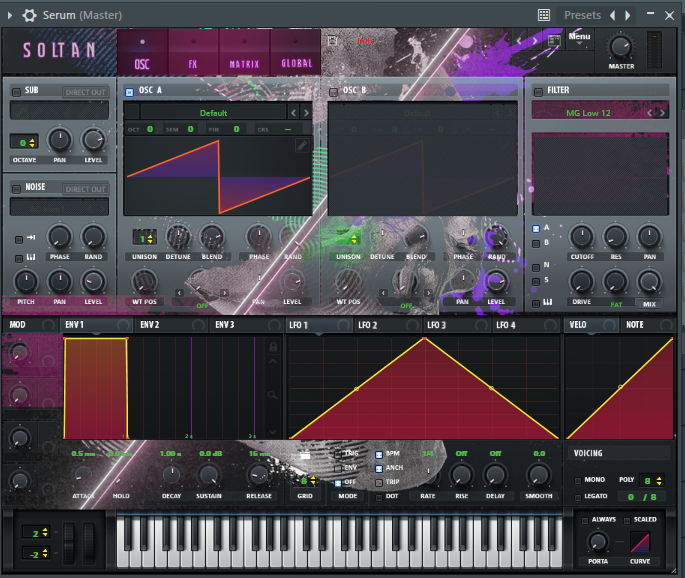
Task: Expand the wrapper arrow left of gear
Action: point(10,15)
